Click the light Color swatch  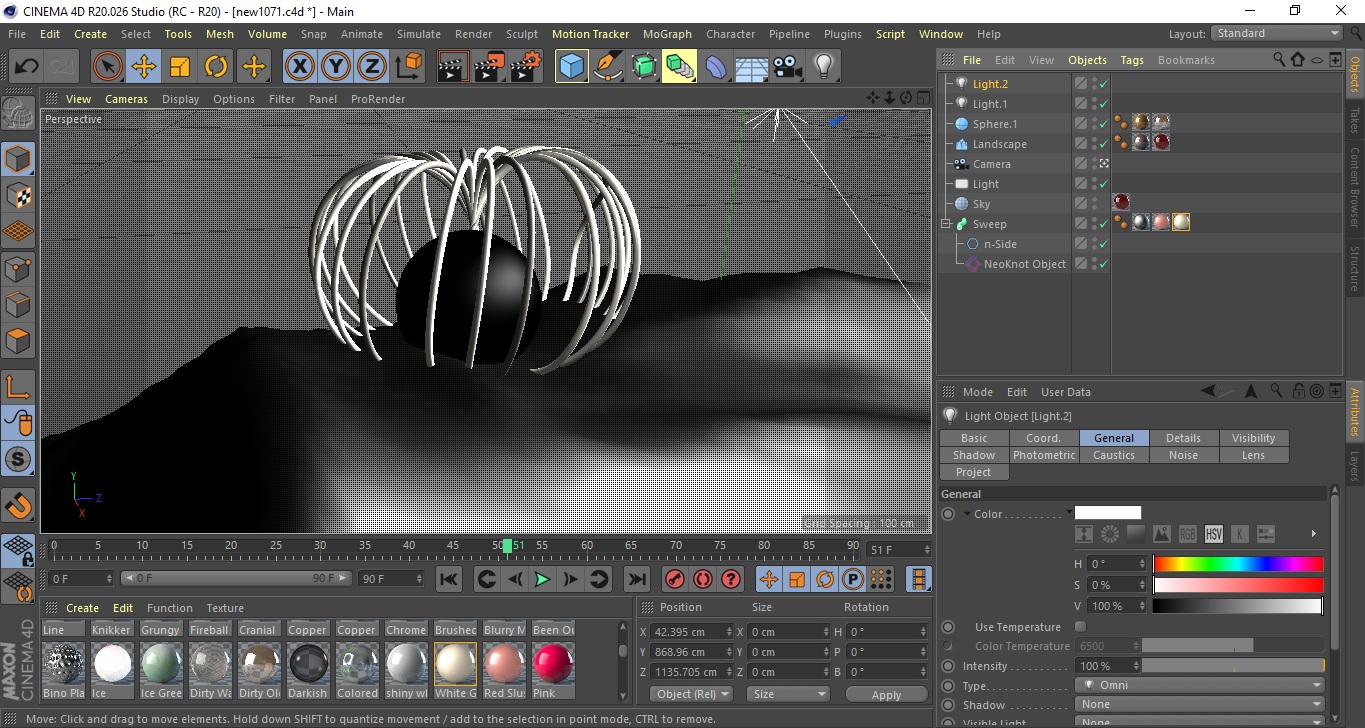click(x=1108, y=513)
